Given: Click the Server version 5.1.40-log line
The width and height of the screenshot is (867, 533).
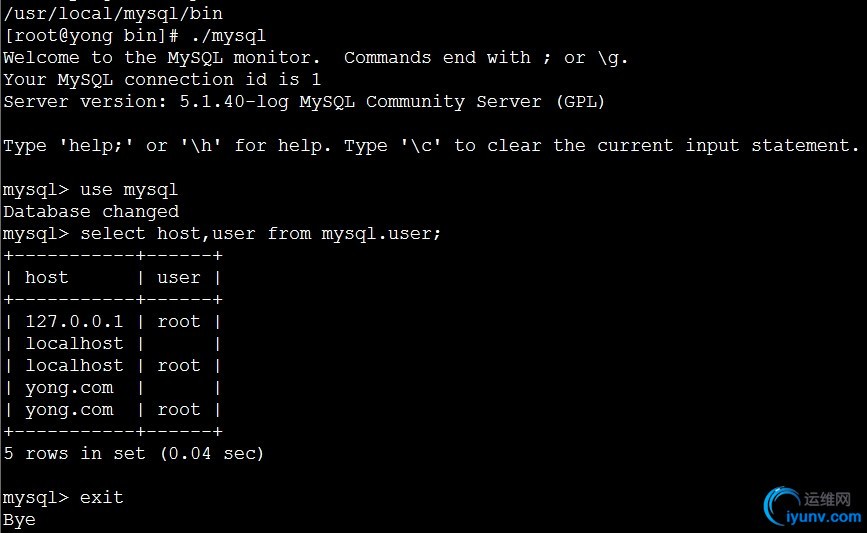Looking at the screenshot, I should 304,101.
